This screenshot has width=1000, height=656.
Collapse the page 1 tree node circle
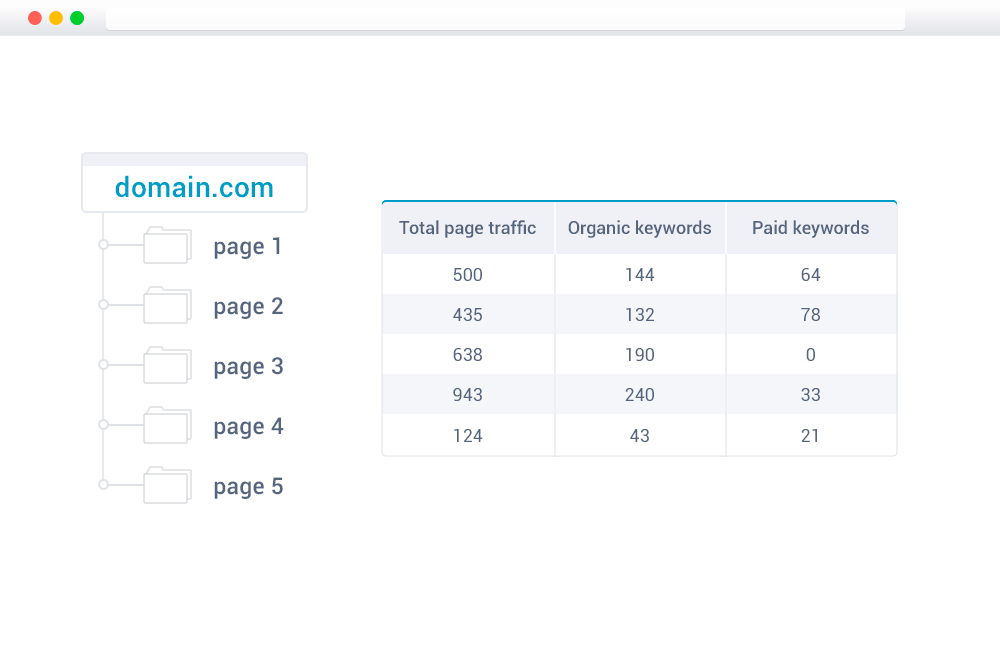pos(103,245)
